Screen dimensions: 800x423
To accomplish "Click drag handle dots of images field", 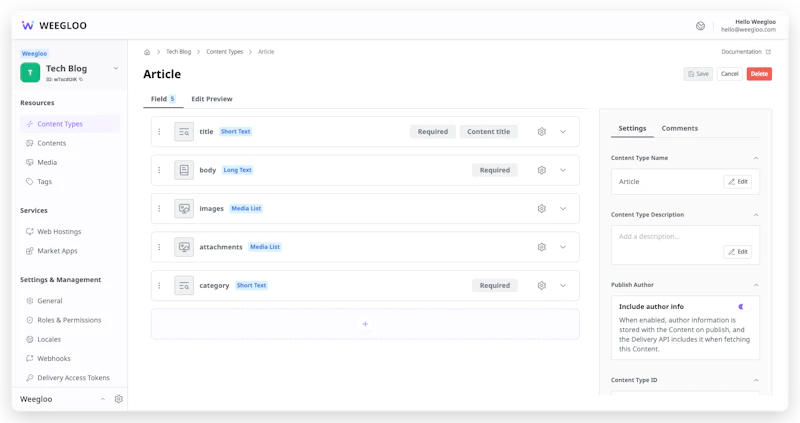I will (x=159, y=208).
